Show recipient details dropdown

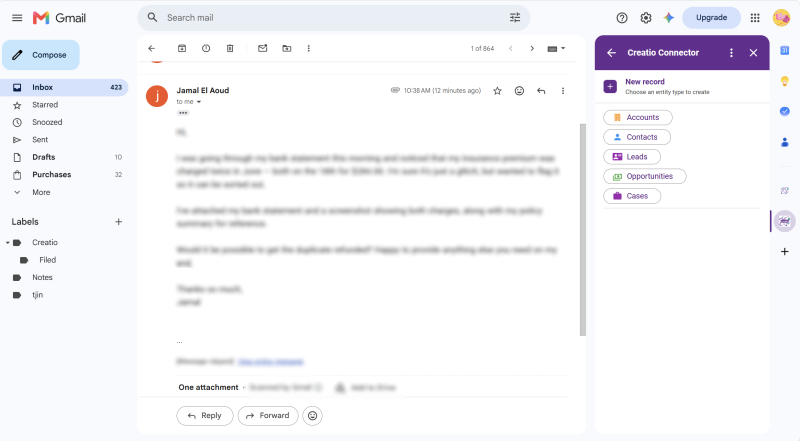tap(199, 102)
